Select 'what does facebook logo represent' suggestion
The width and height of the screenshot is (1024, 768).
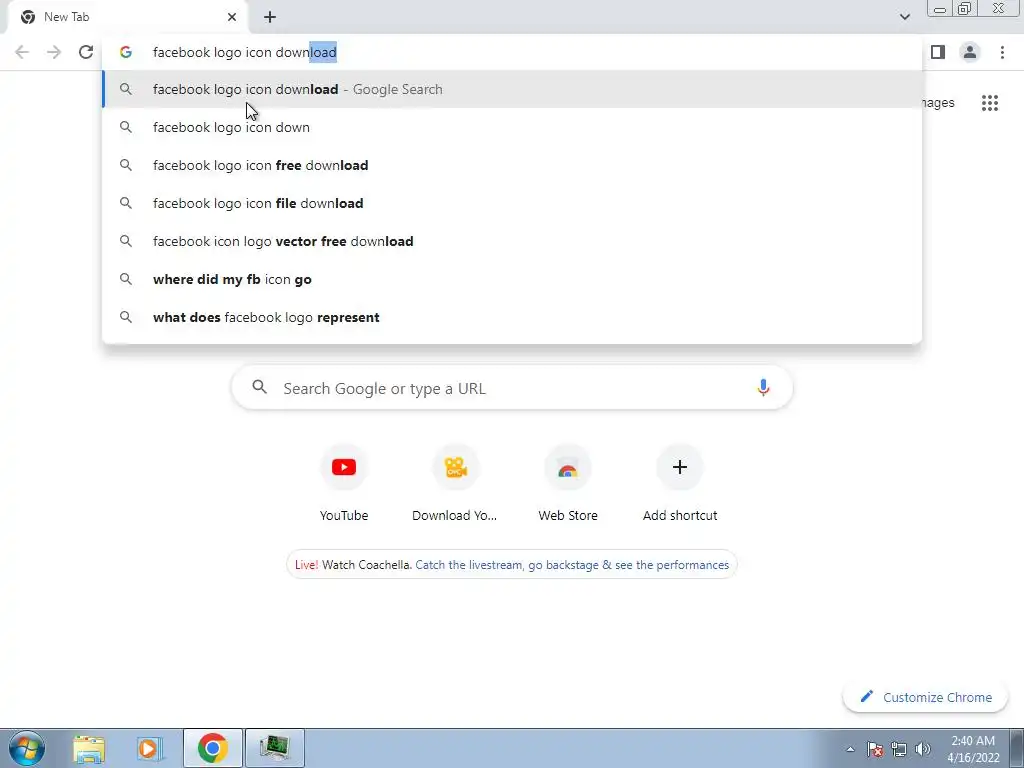click(x=512, y=317)
